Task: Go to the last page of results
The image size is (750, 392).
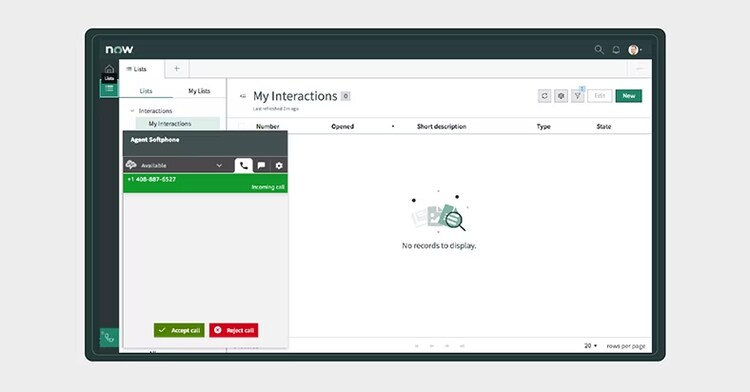Action: [462, 346]
